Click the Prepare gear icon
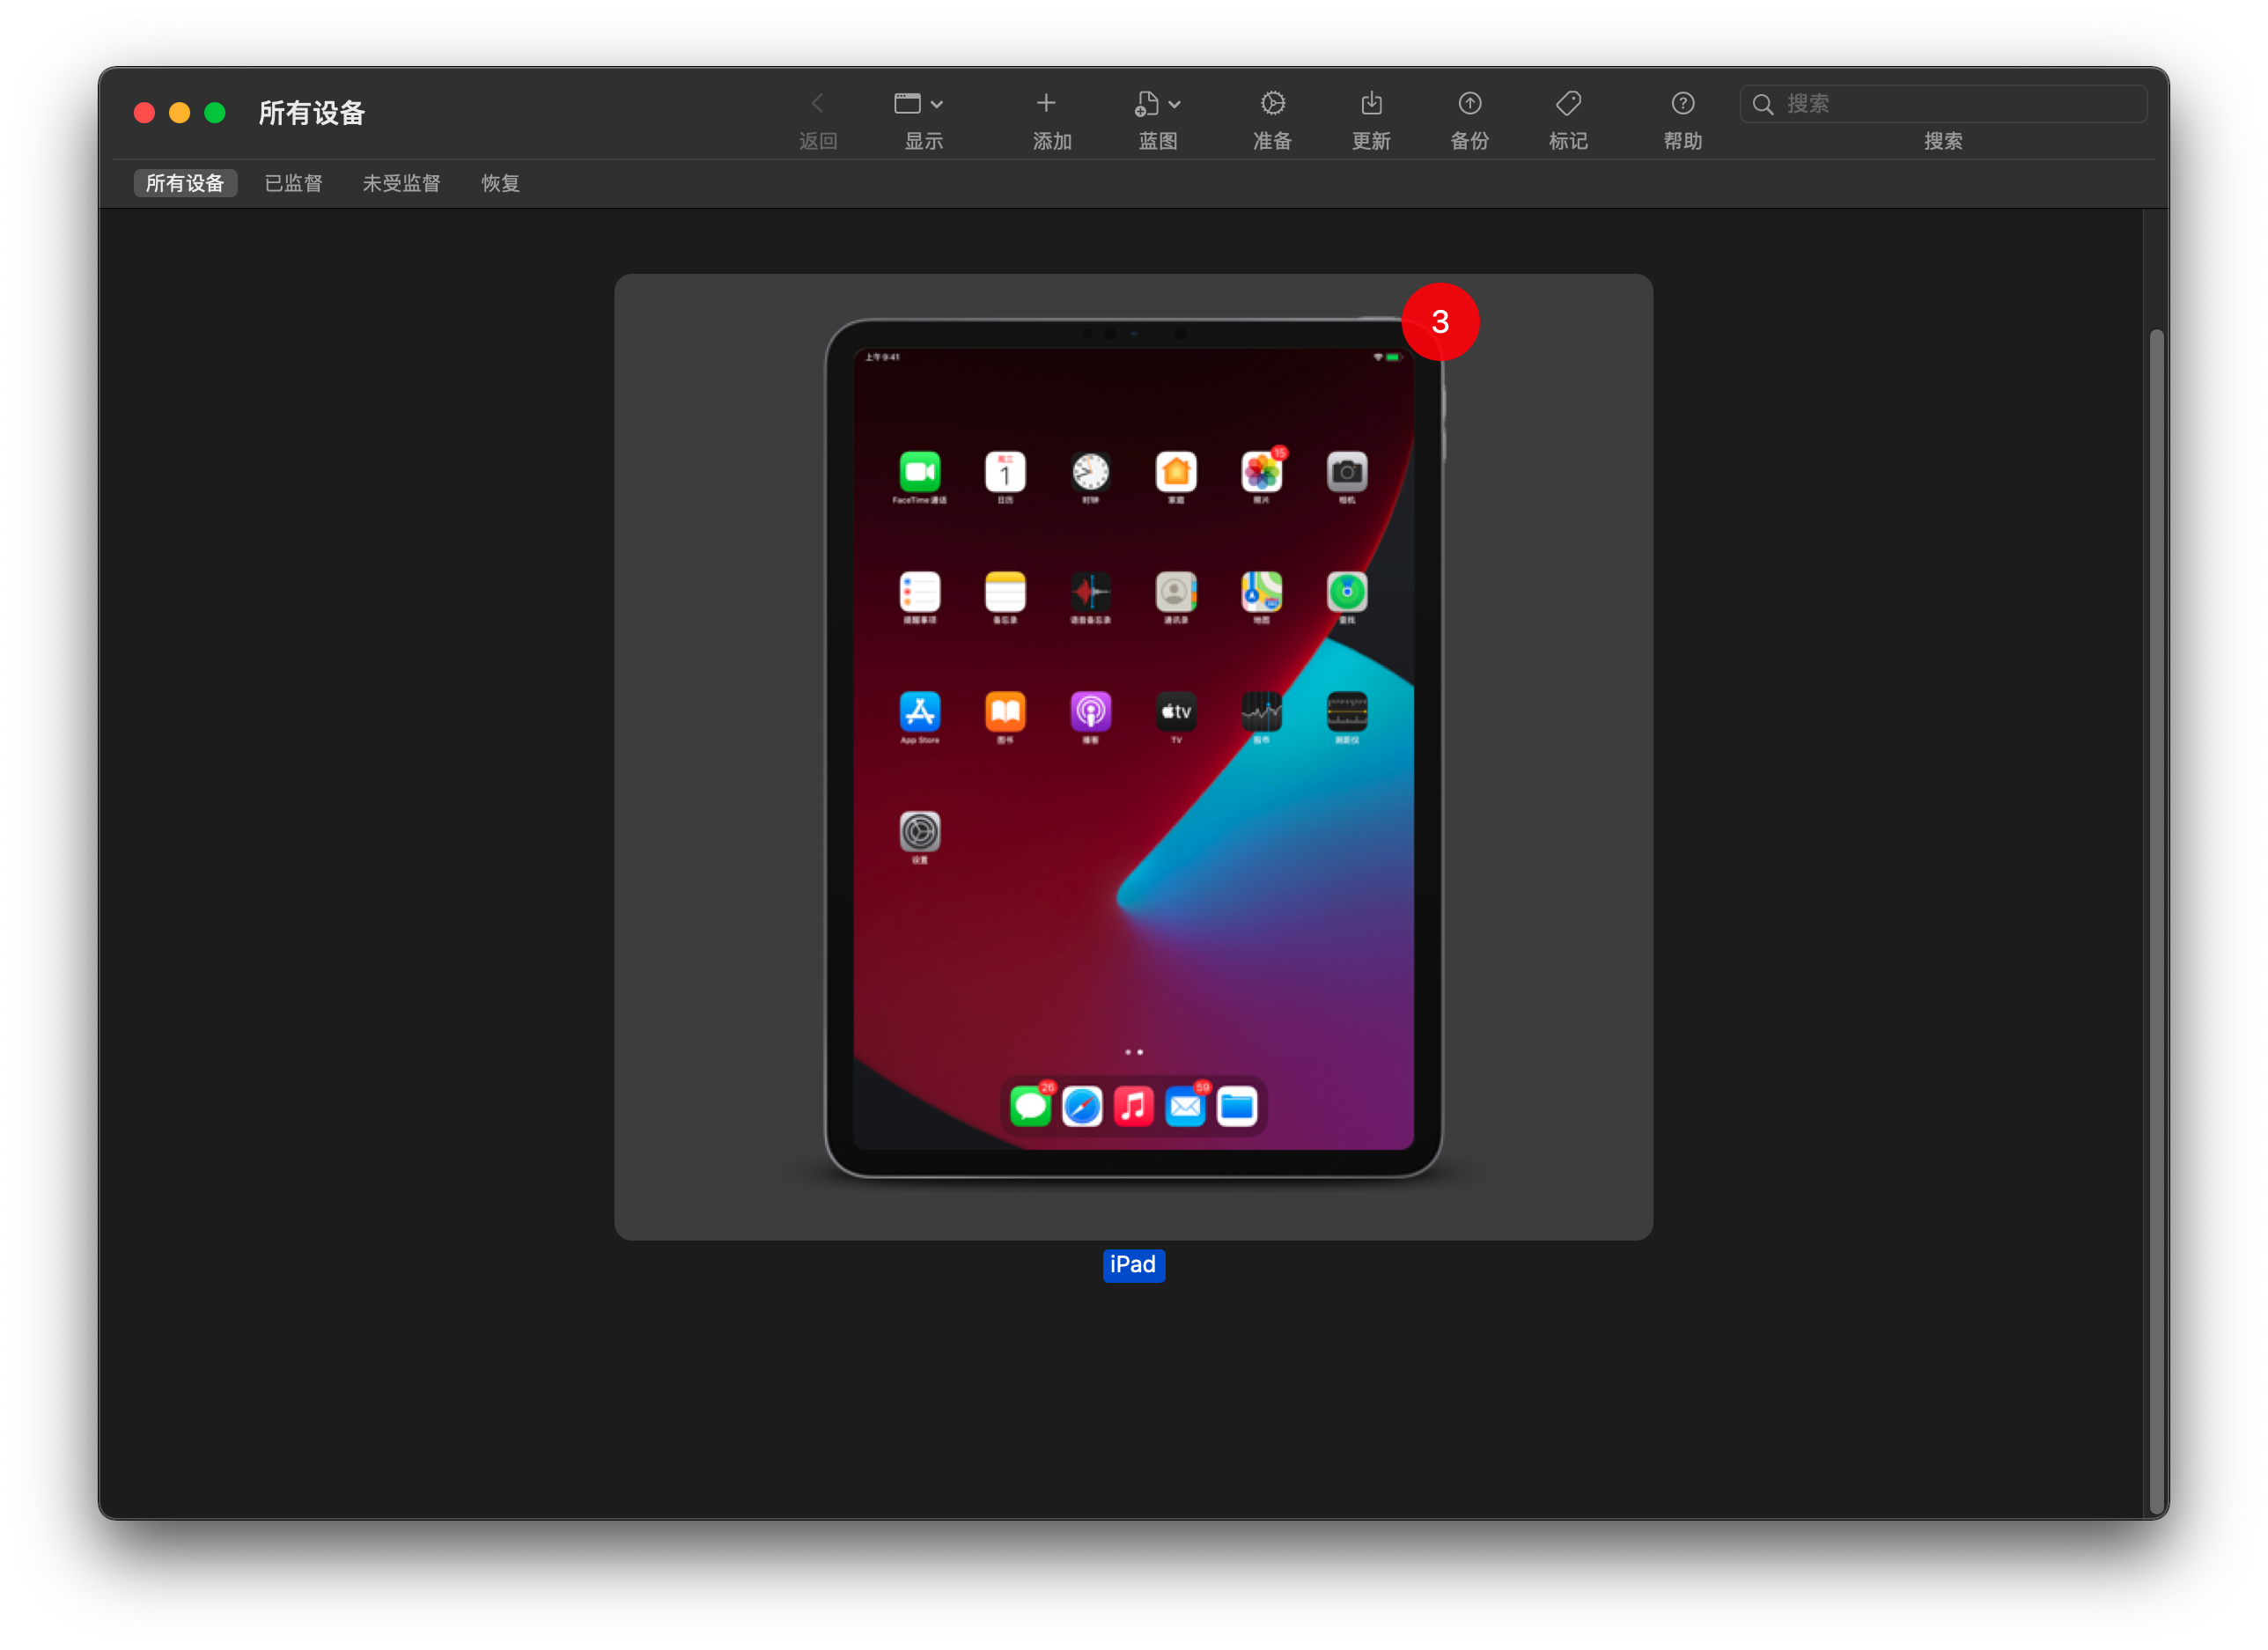2268x1650 pixels. pyautogui.click(x=1272, y=104)
